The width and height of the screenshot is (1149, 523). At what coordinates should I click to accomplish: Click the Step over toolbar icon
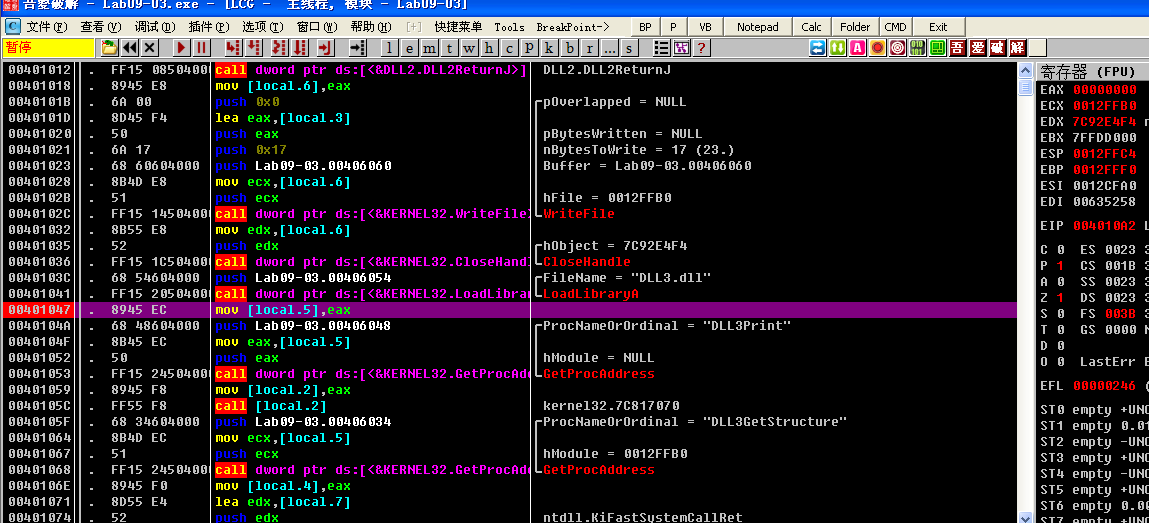tap(254, 48)
